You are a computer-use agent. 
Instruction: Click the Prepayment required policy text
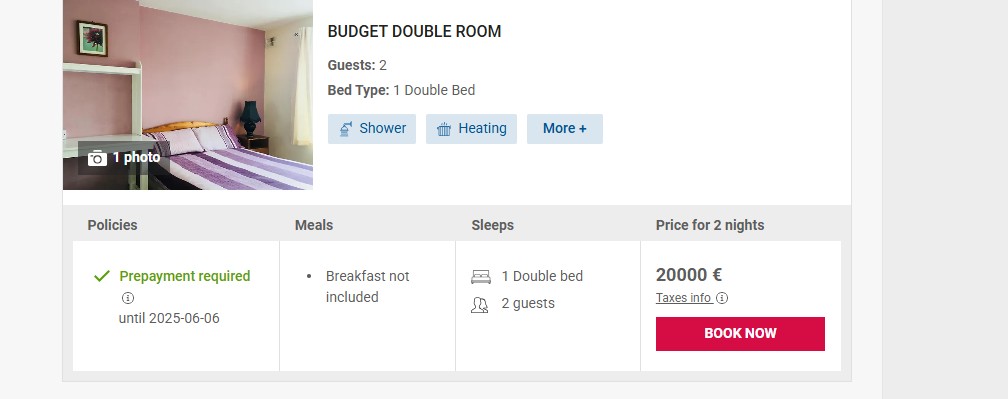coord(184,276)
